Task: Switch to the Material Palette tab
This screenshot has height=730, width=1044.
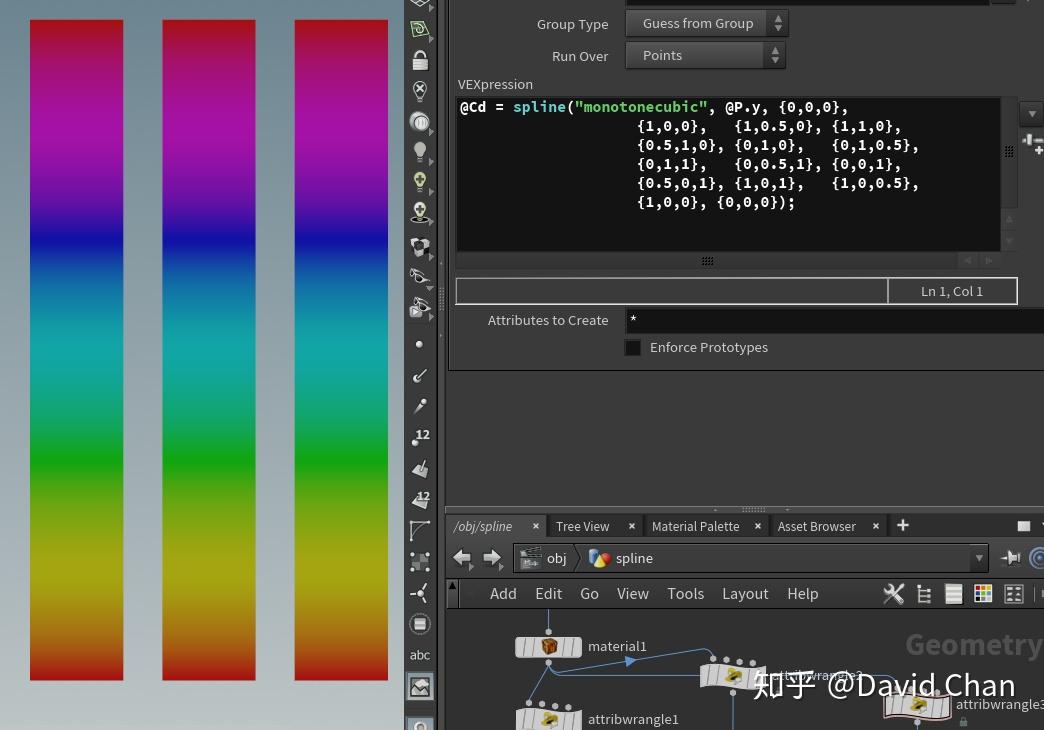Action: coord(695,526)
